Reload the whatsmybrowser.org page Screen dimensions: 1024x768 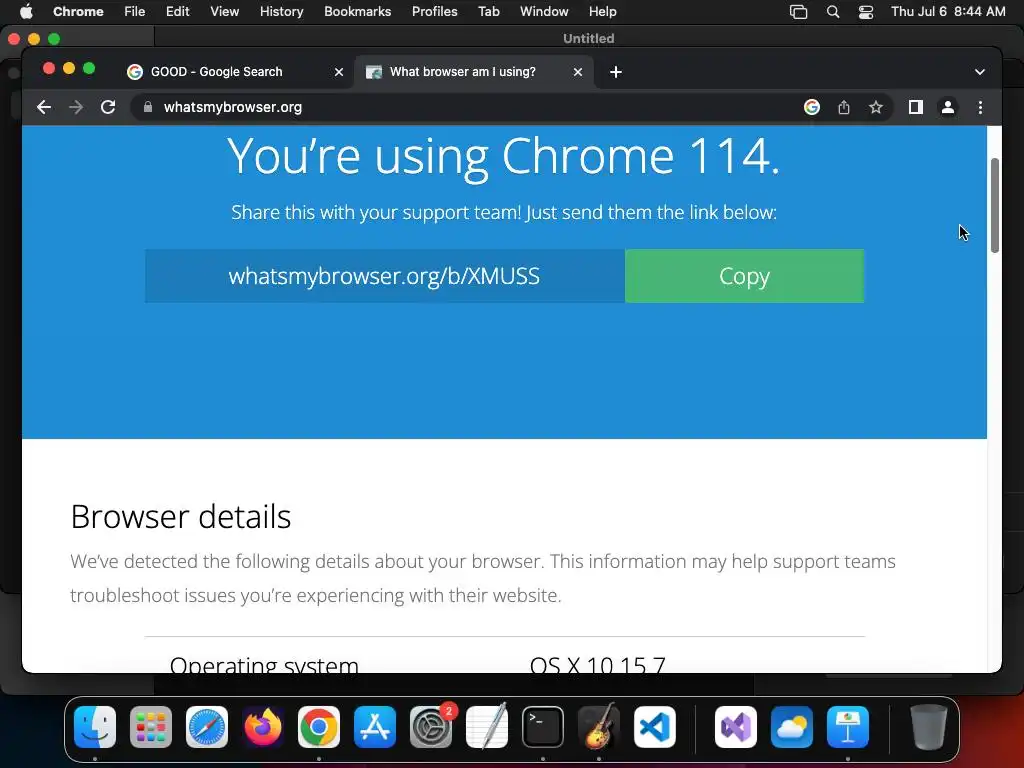108,107
